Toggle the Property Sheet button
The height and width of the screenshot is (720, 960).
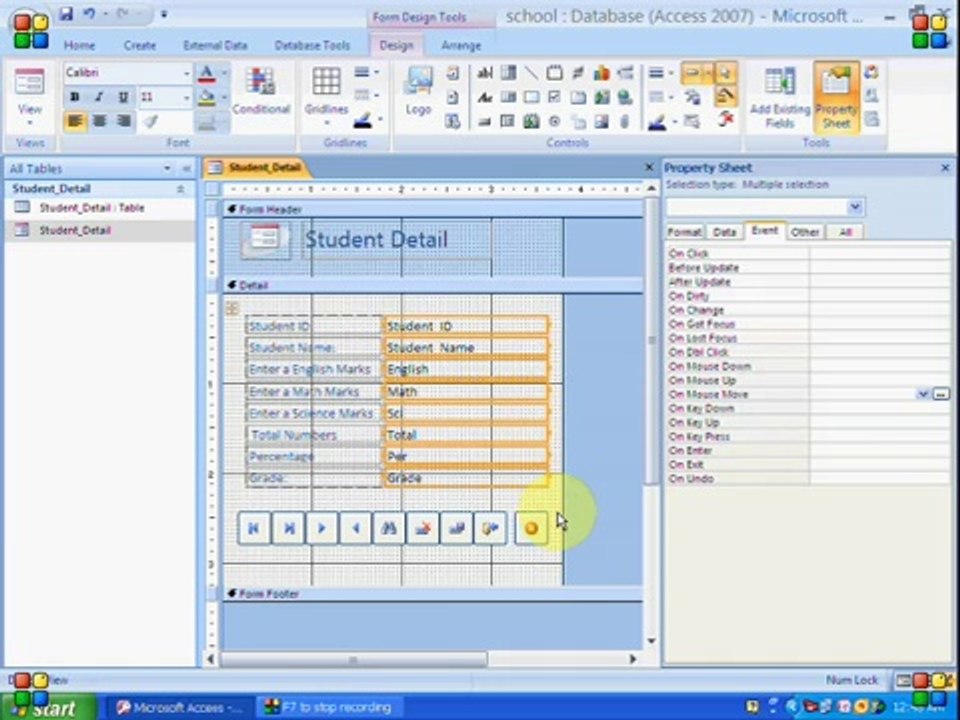coord(836,97)
